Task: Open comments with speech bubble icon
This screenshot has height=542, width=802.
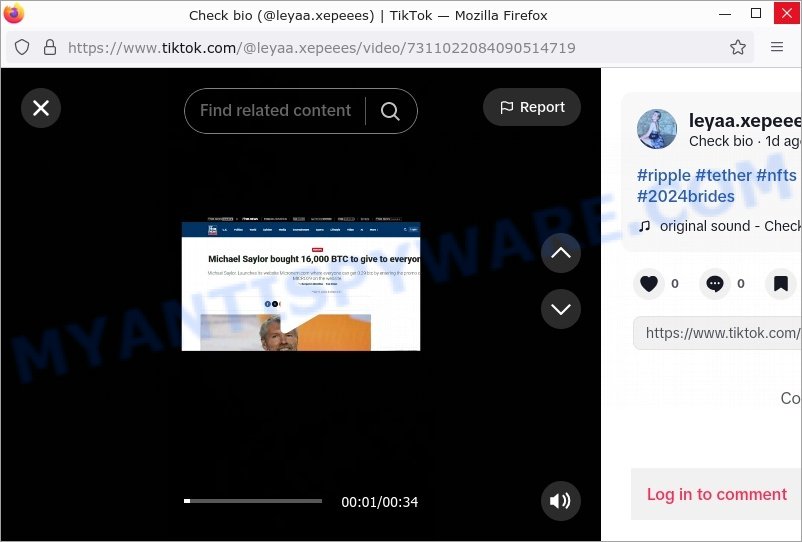Action: pos(715,283)
